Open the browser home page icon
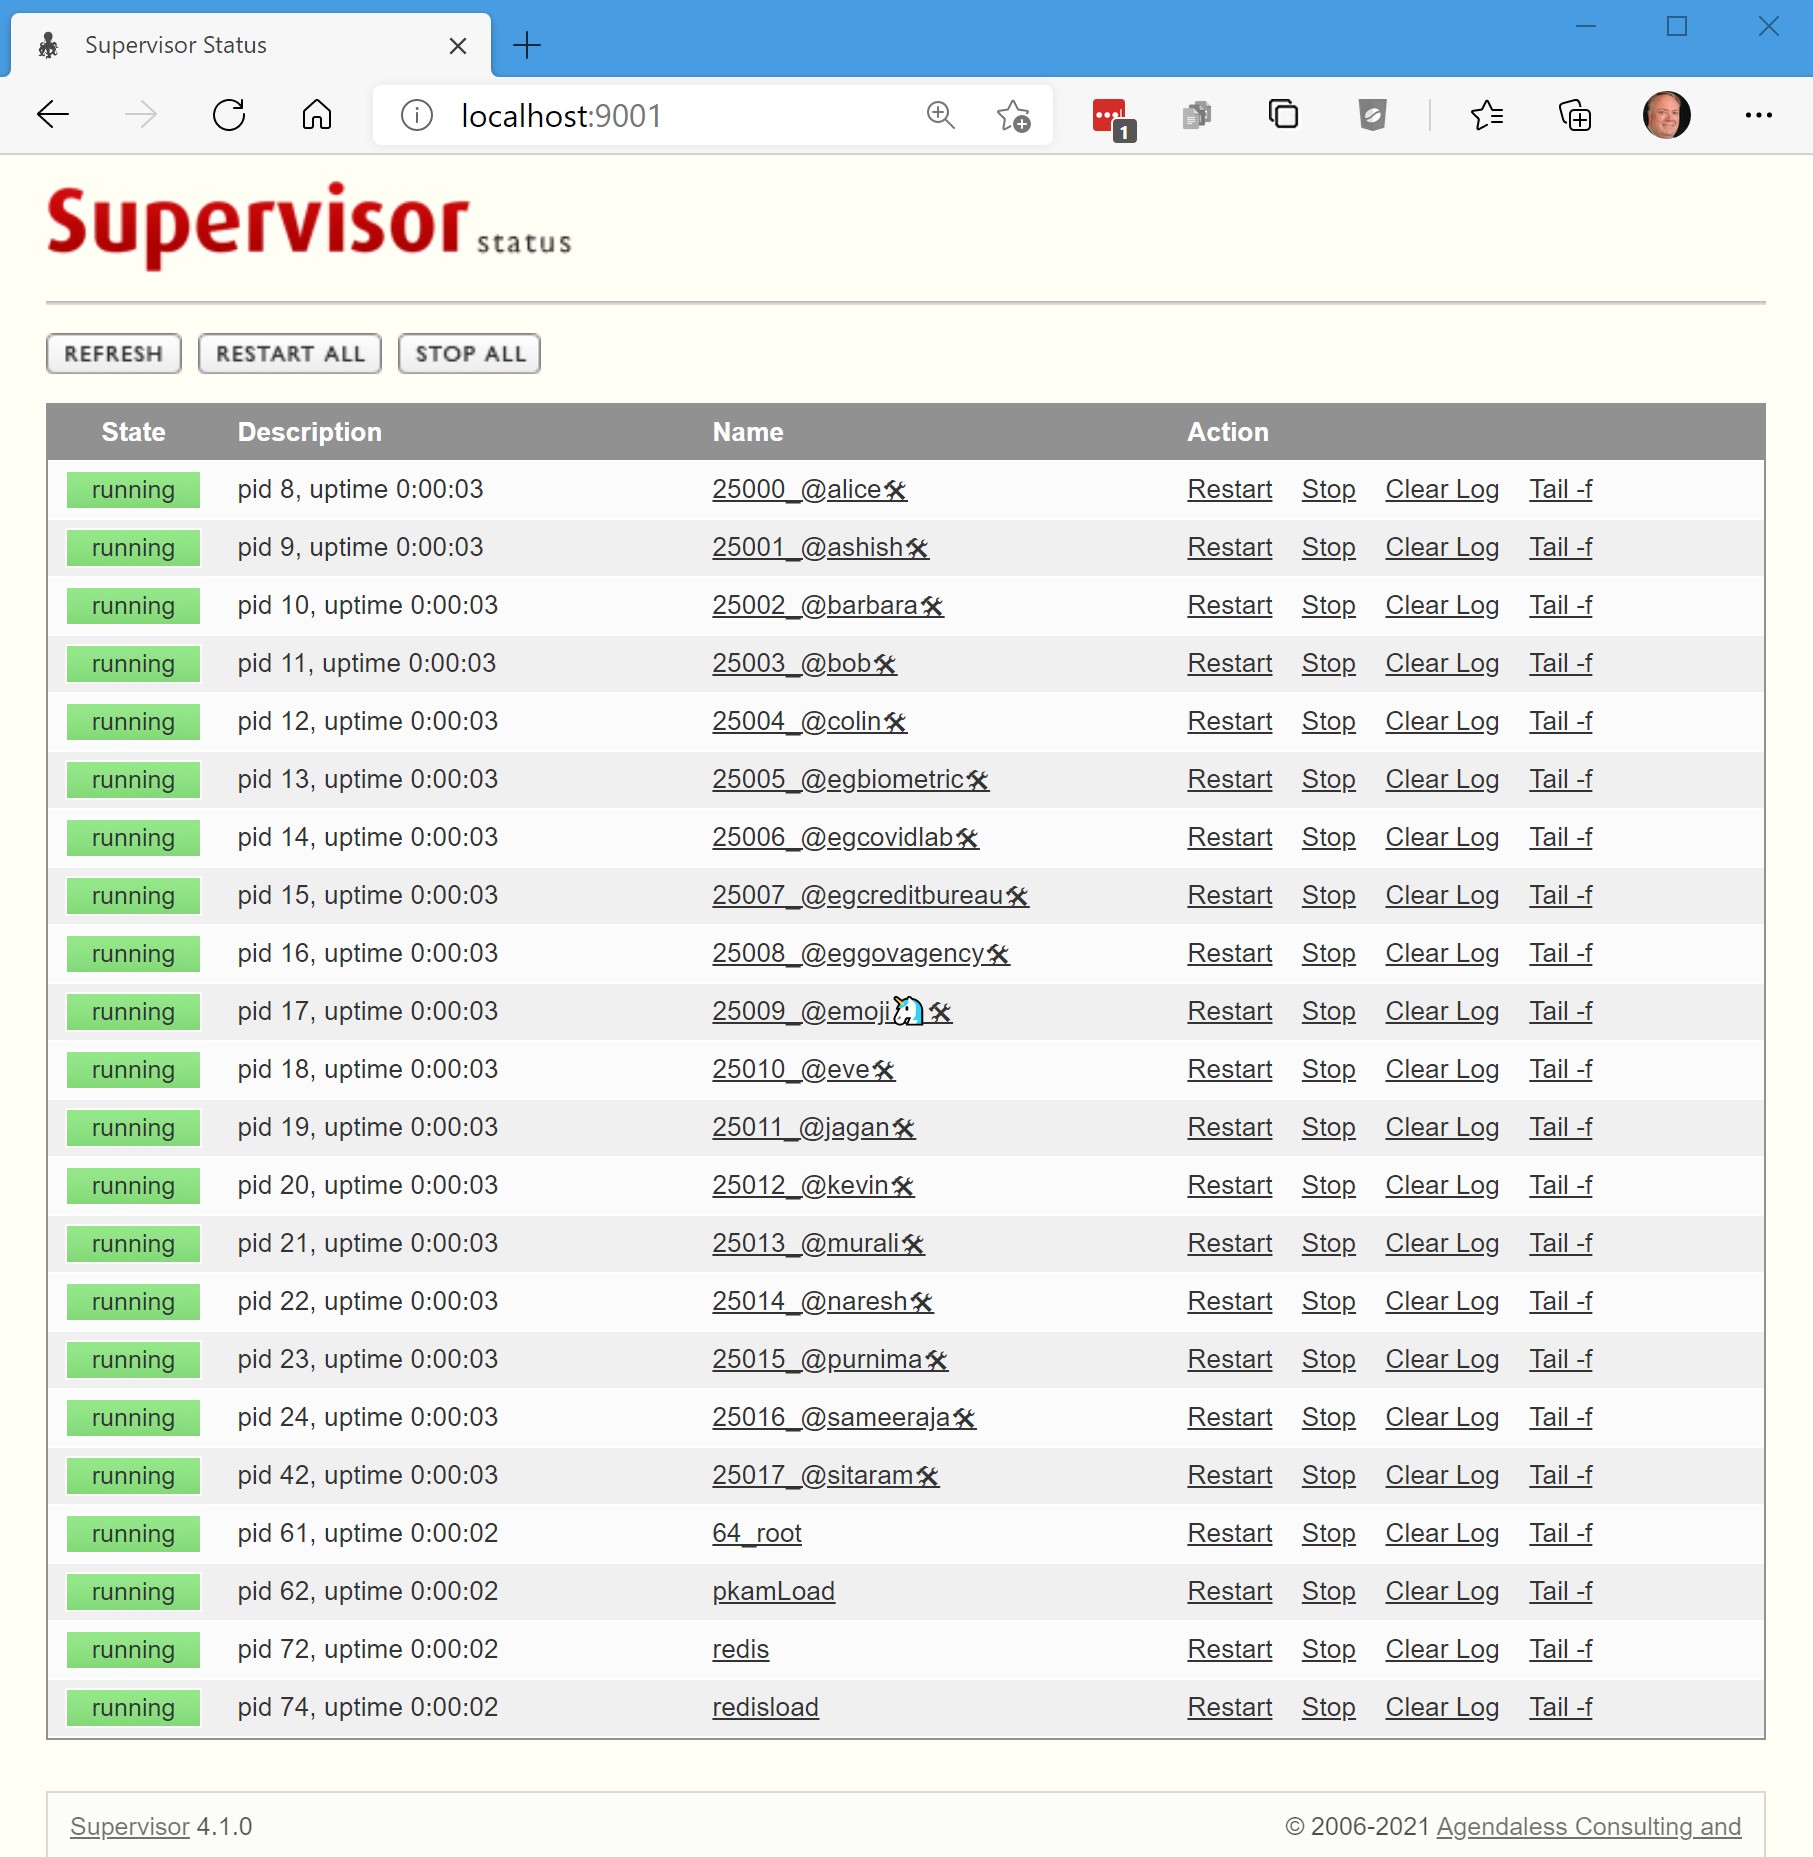Screen dimensions: 1813x1857 tap(317, 116)
